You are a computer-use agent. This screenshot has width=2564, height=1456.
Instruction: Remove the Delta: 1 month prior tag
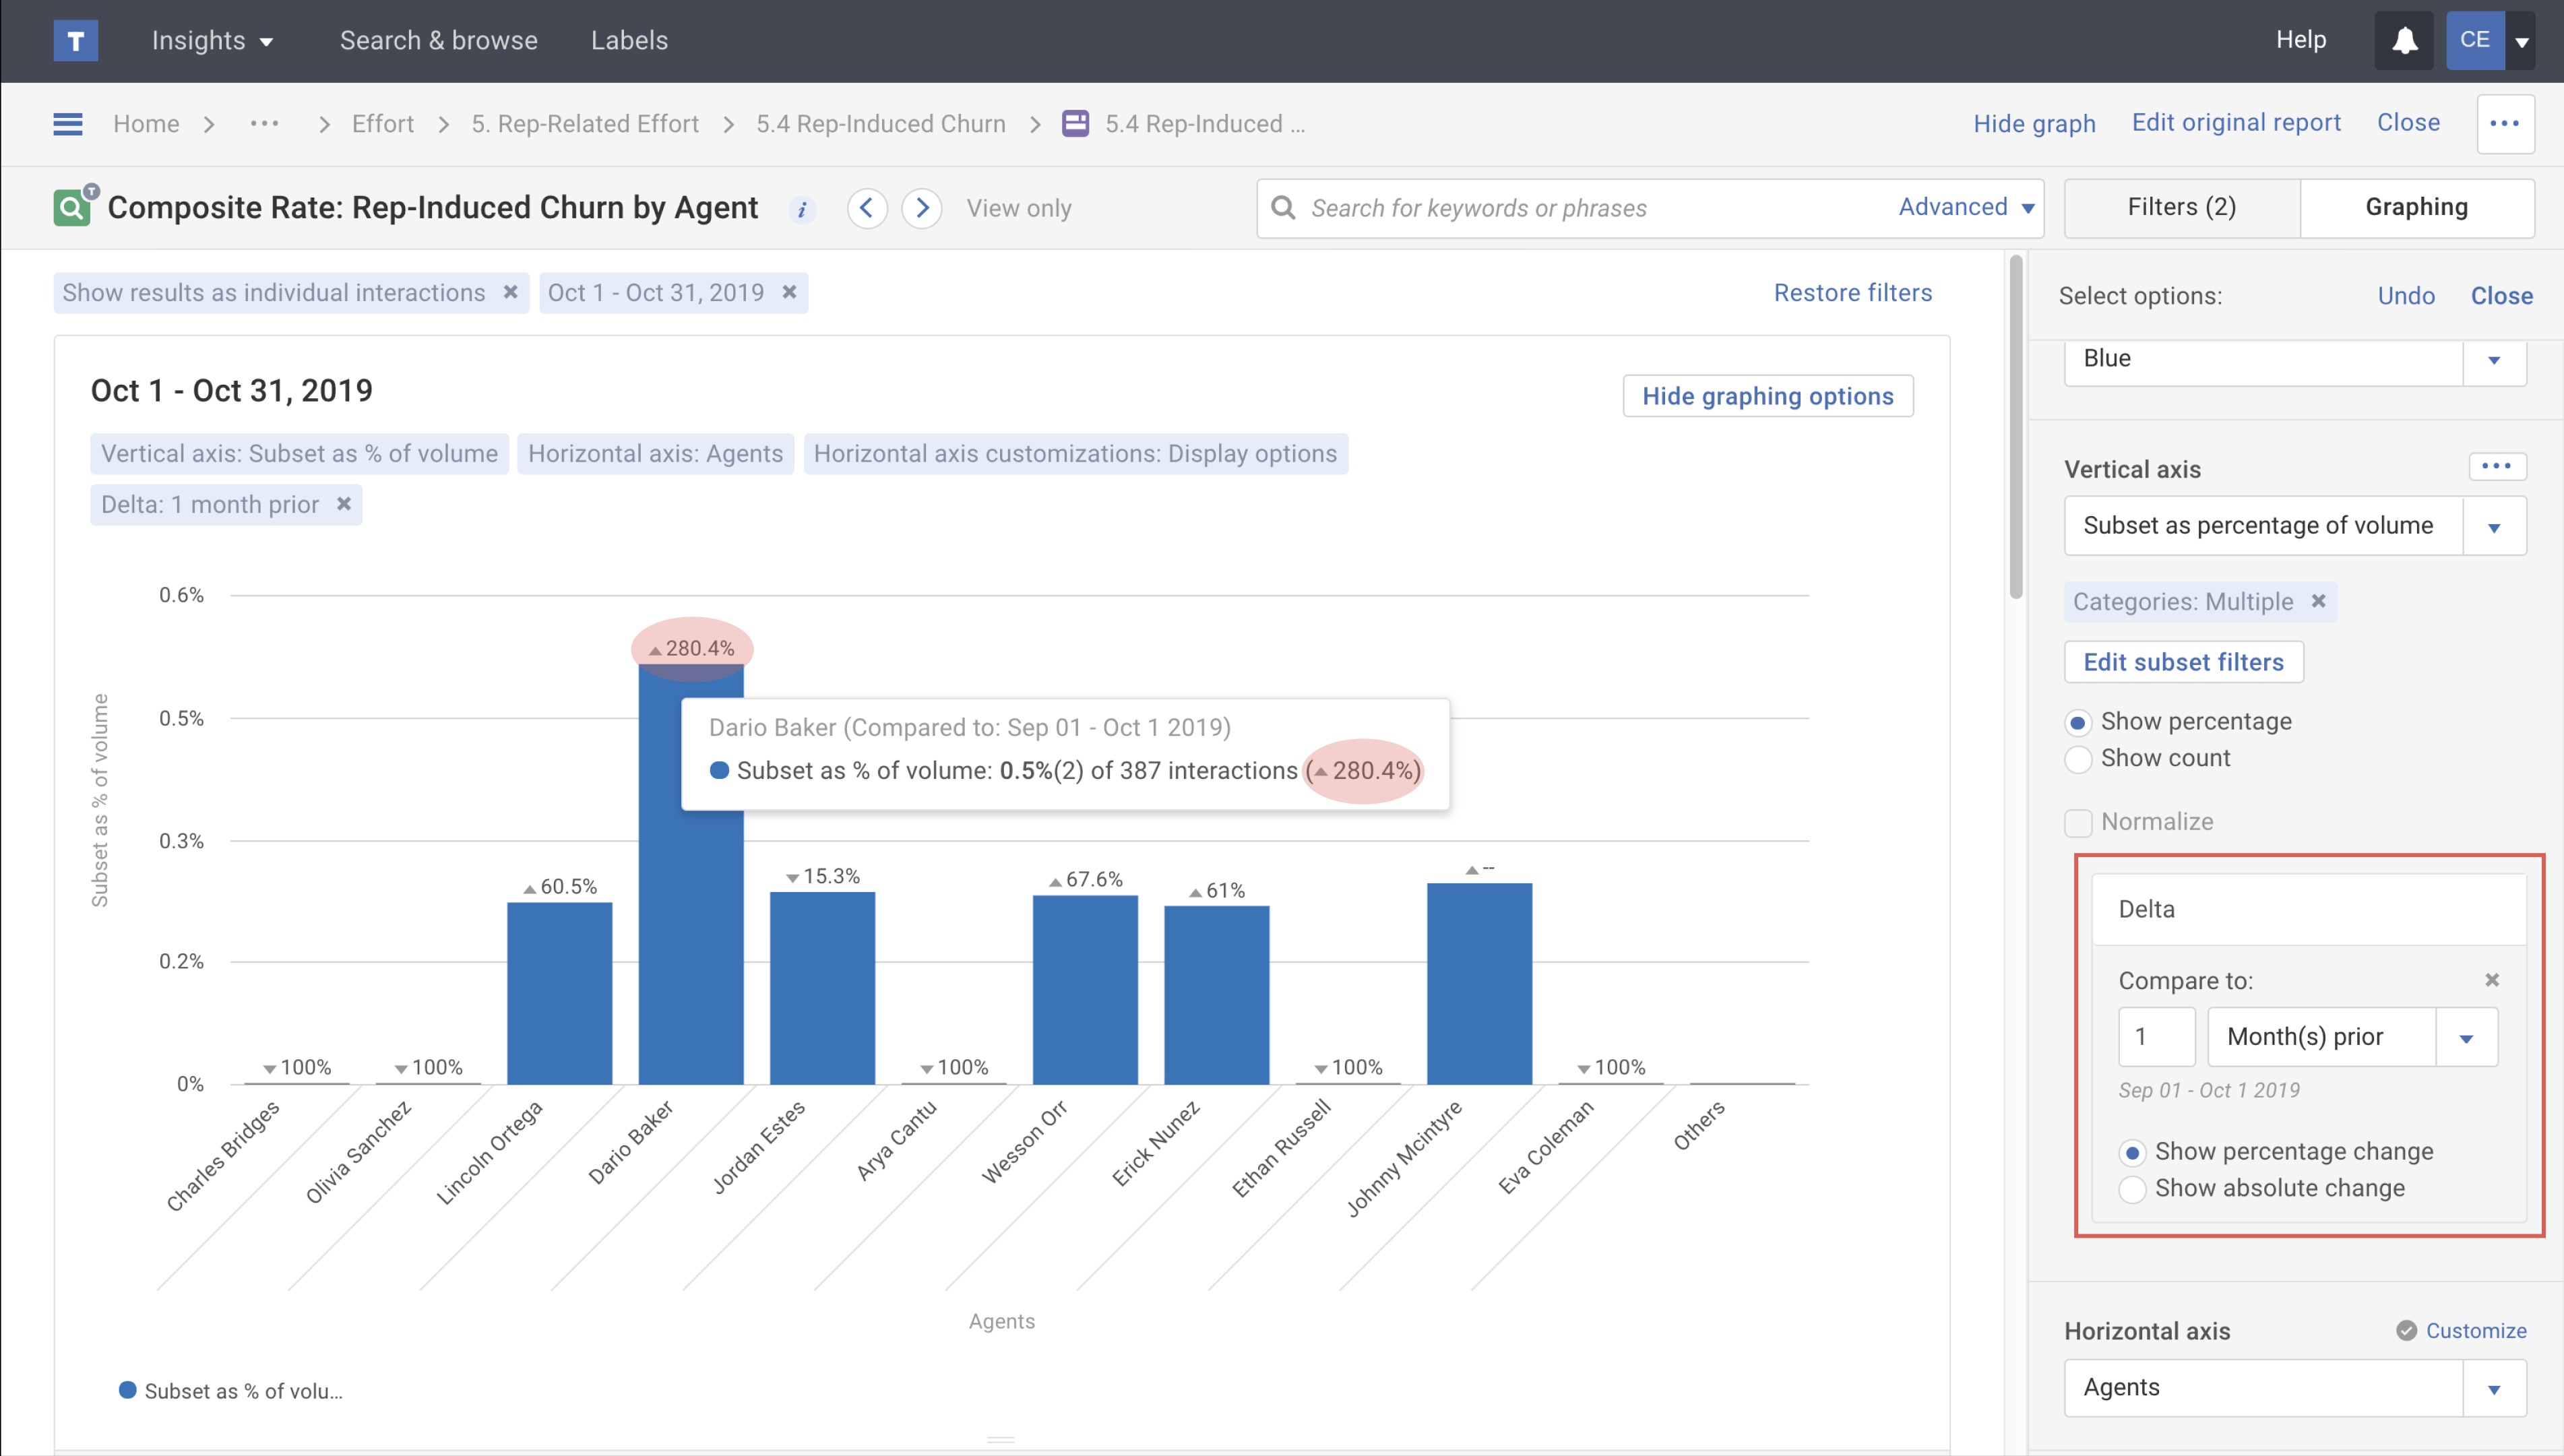pos(344,504)
